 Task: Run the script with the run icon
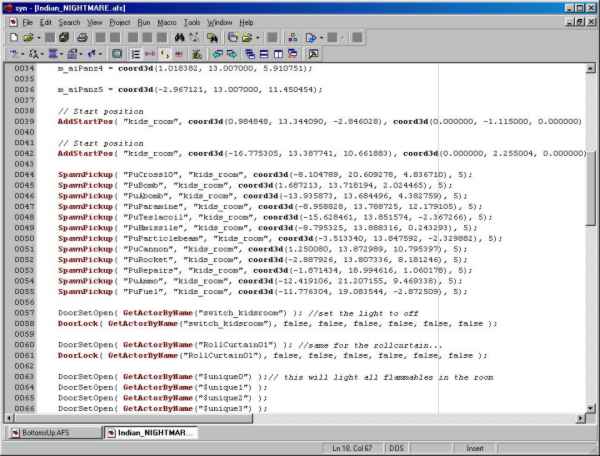311,37
